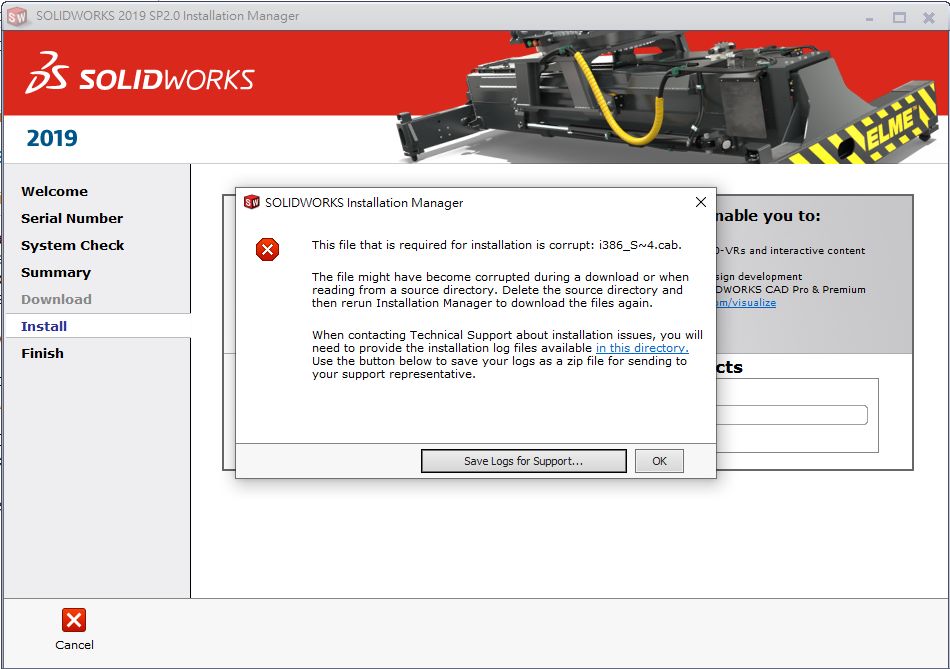950x669 pixels.
Task: Click SW icon in dialog title bar
Action: click(x=251, y=202)
